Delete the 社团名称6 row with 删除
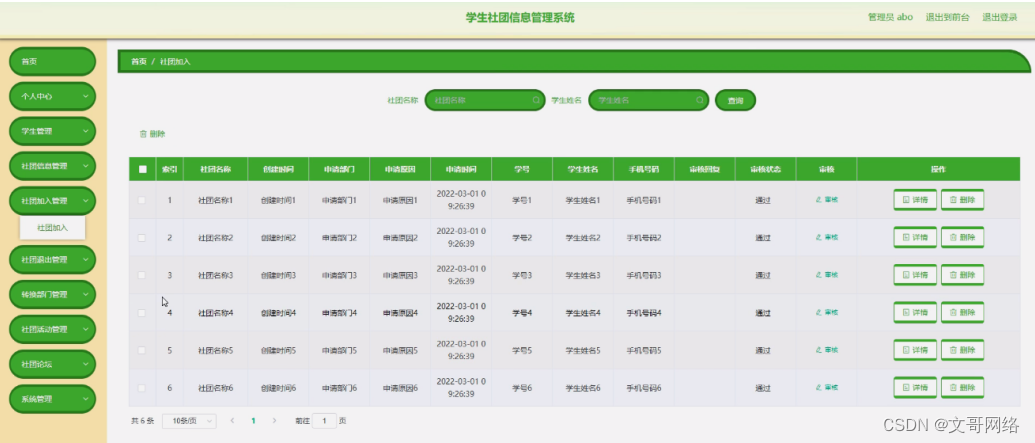This screenshot has height=443, width=1035. click(x=962, y=388)
